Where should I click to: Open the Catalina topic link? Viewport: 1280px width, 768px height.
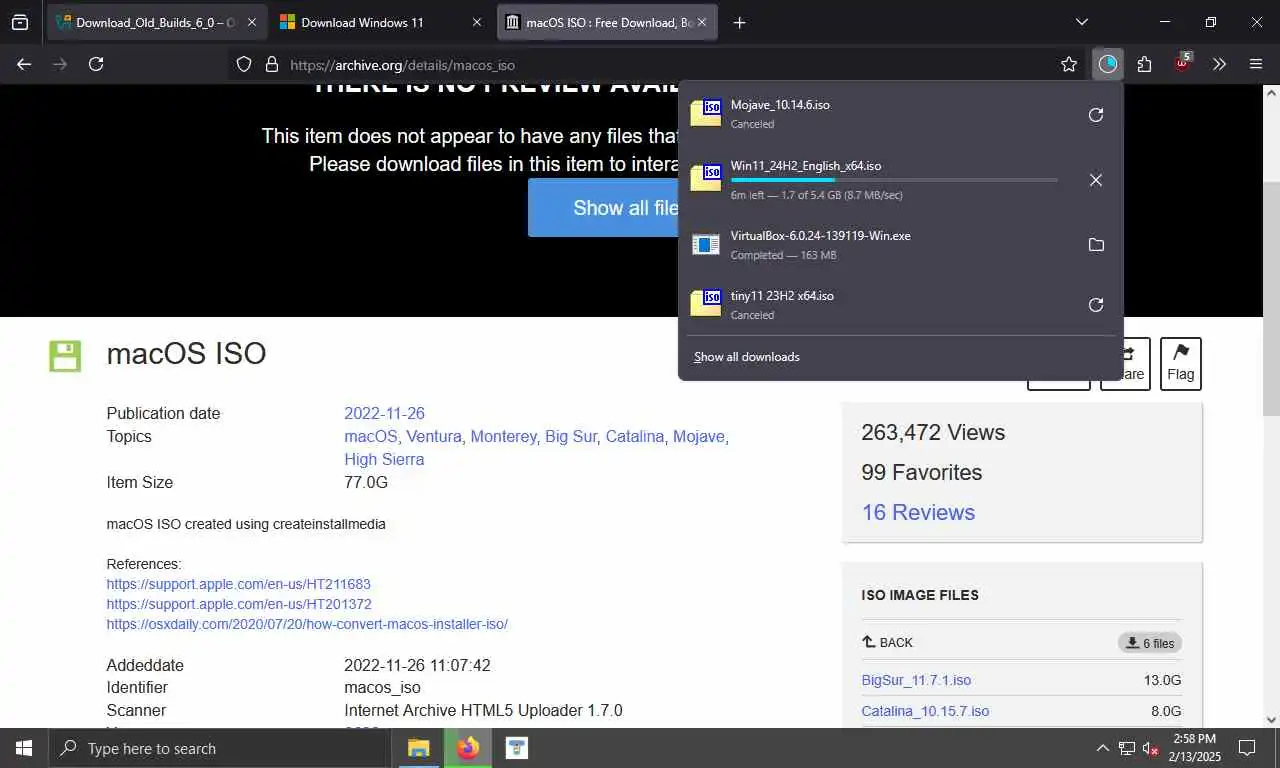pyautogui.click(x=635, y=436)
